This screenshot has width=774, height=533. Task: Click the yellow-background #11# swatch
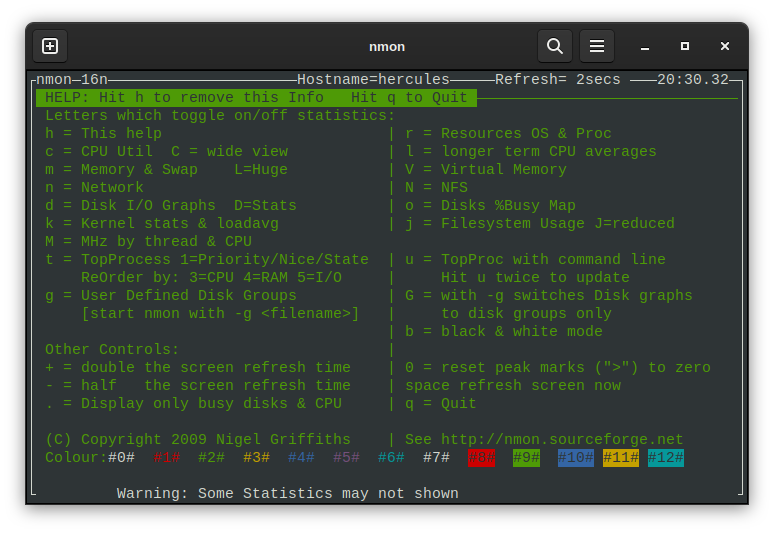click(x=620, y=457)
